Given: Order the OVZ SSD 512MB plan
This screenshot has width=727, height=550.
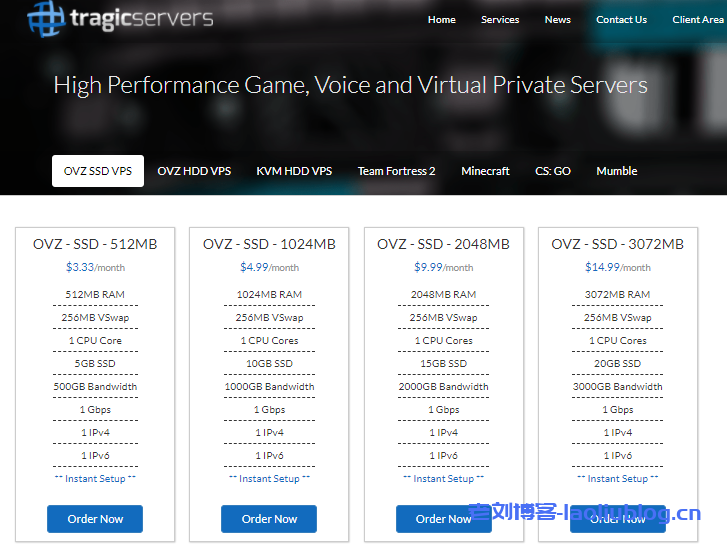Looking at the screenshot, I should pyautogui.click(x=95, y=519).
